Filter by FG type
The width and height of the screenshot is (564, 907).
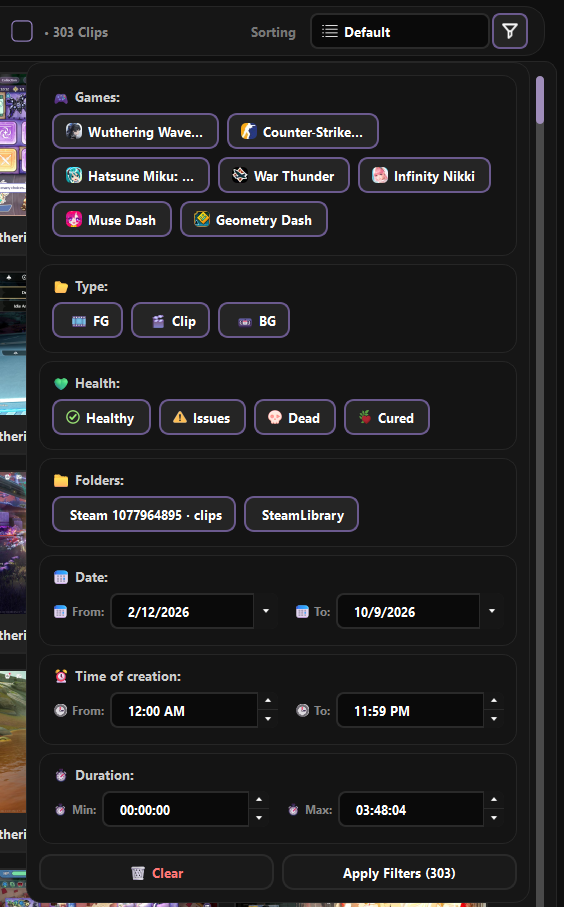87,320
